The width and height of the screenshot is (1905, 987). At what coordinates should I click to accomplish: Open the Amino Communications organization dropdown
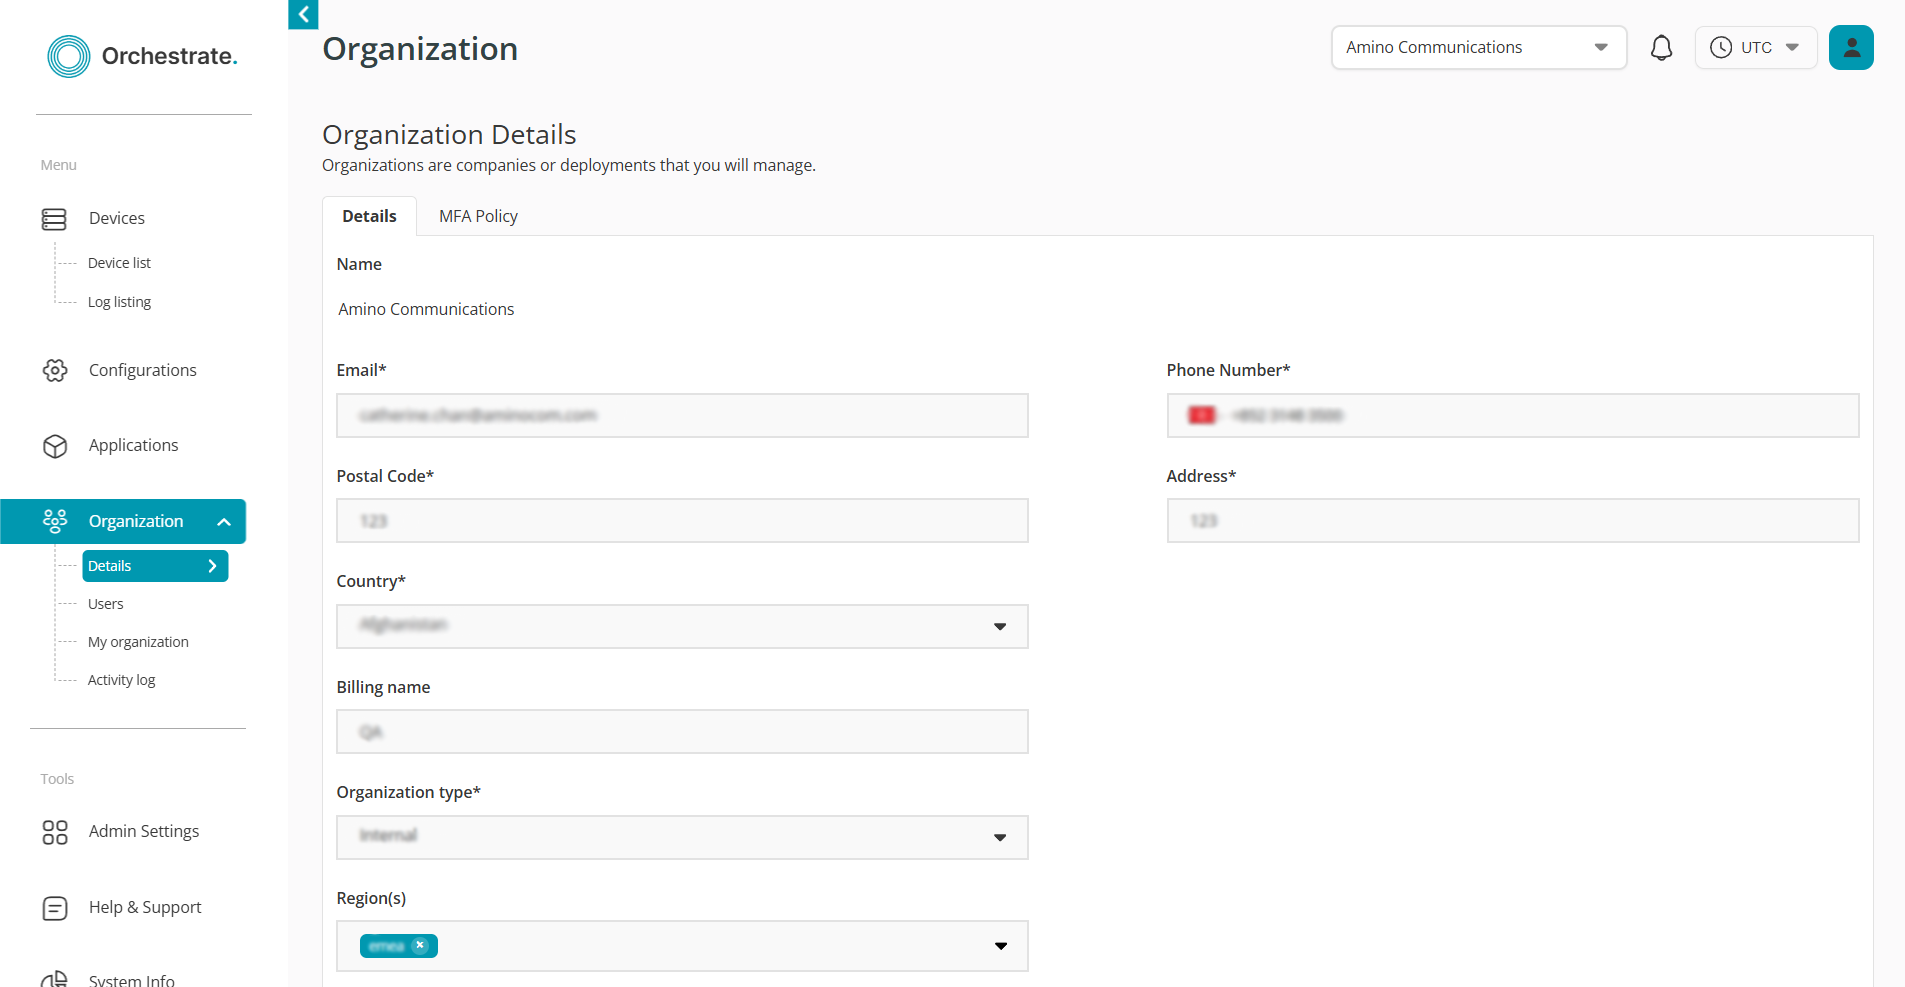[1478, 48]
